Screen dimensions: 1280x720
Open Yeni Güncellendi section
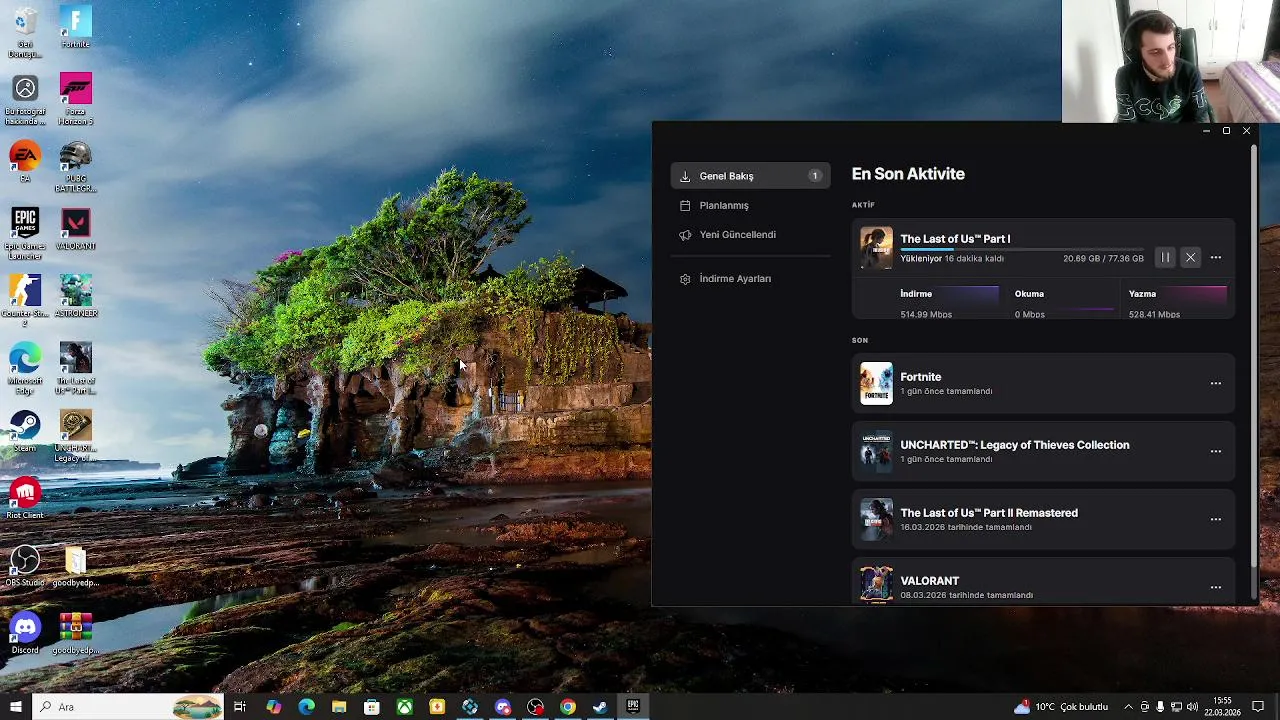[750, 234]
